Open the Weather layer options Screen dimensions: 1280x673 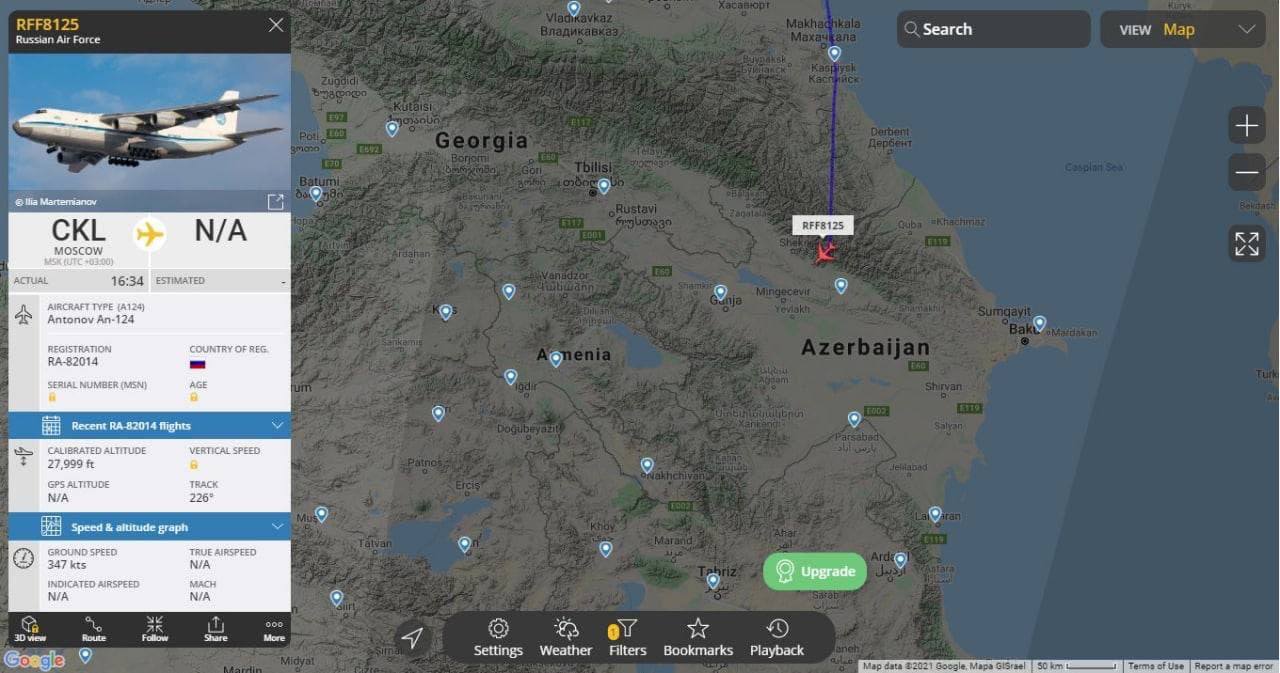coord(566,637)
